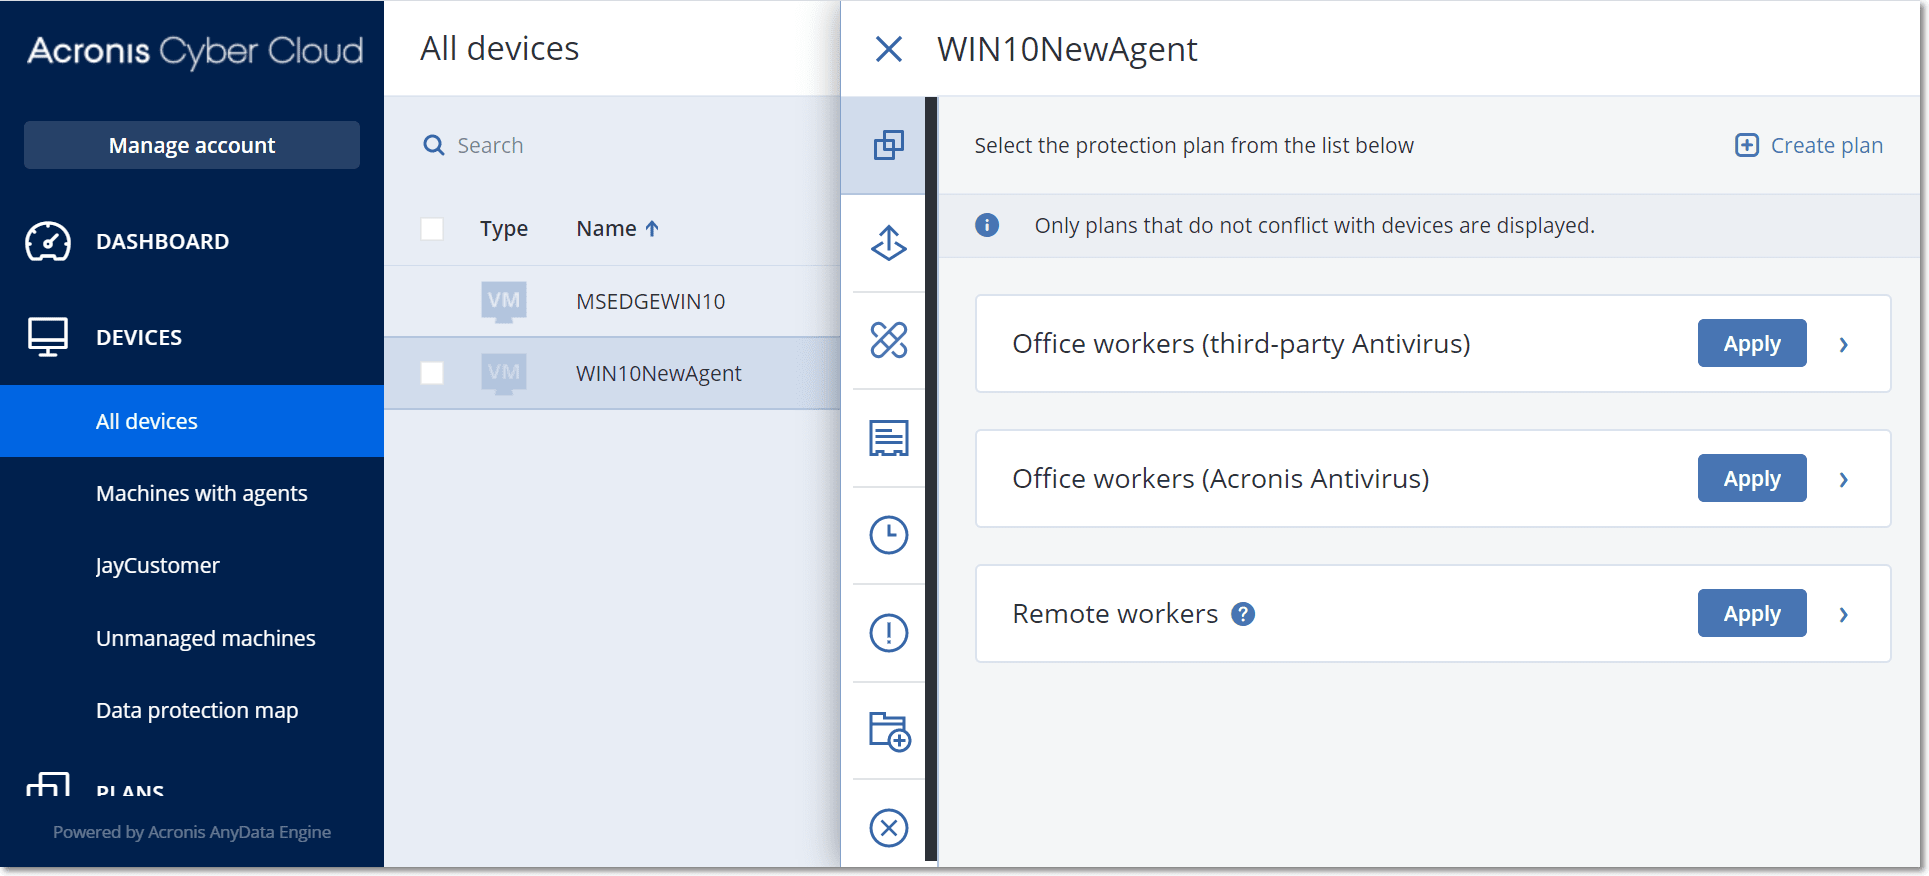Click the Remote workers help icon
The width and height of the screenshot is (1929, 876).
pos(1242,614)
